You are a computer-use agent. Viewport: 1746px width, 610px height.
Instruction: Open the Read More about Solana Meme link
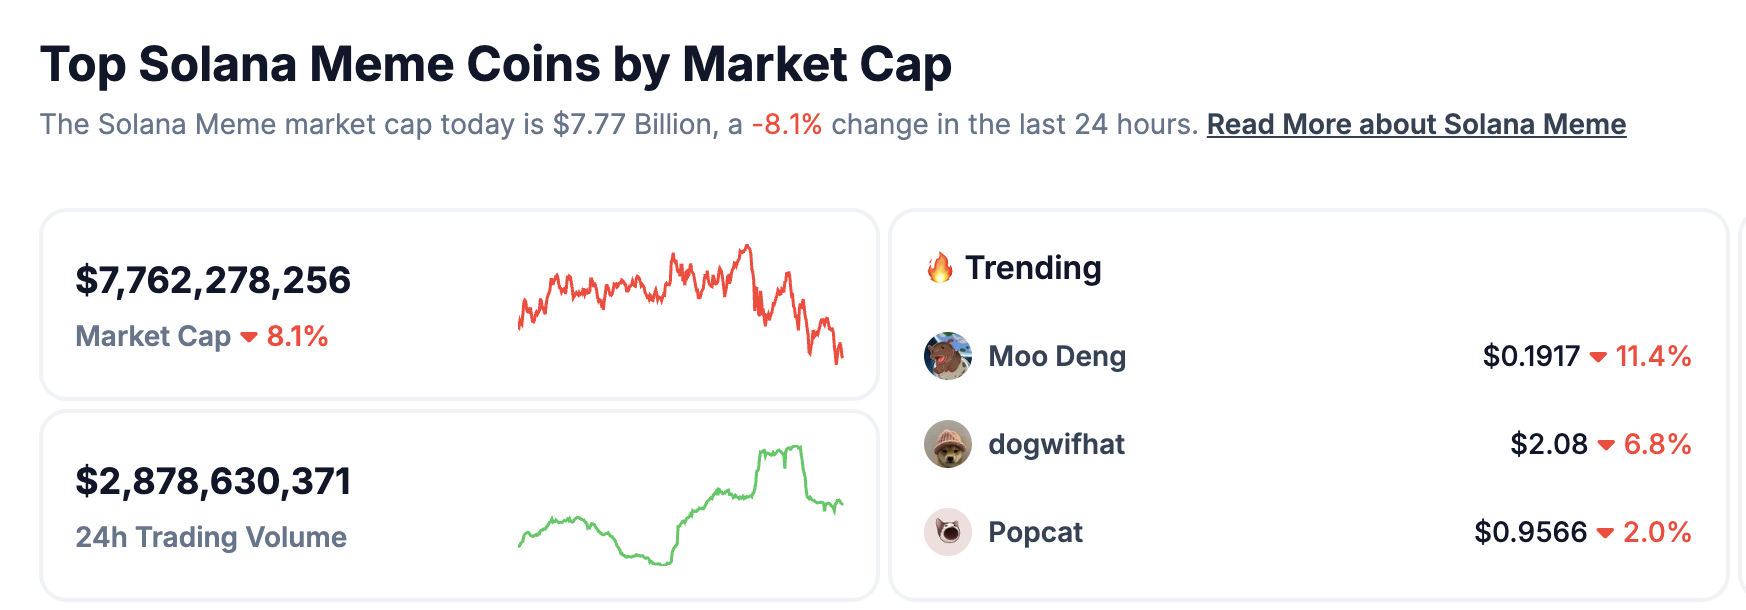[1416, 124]
